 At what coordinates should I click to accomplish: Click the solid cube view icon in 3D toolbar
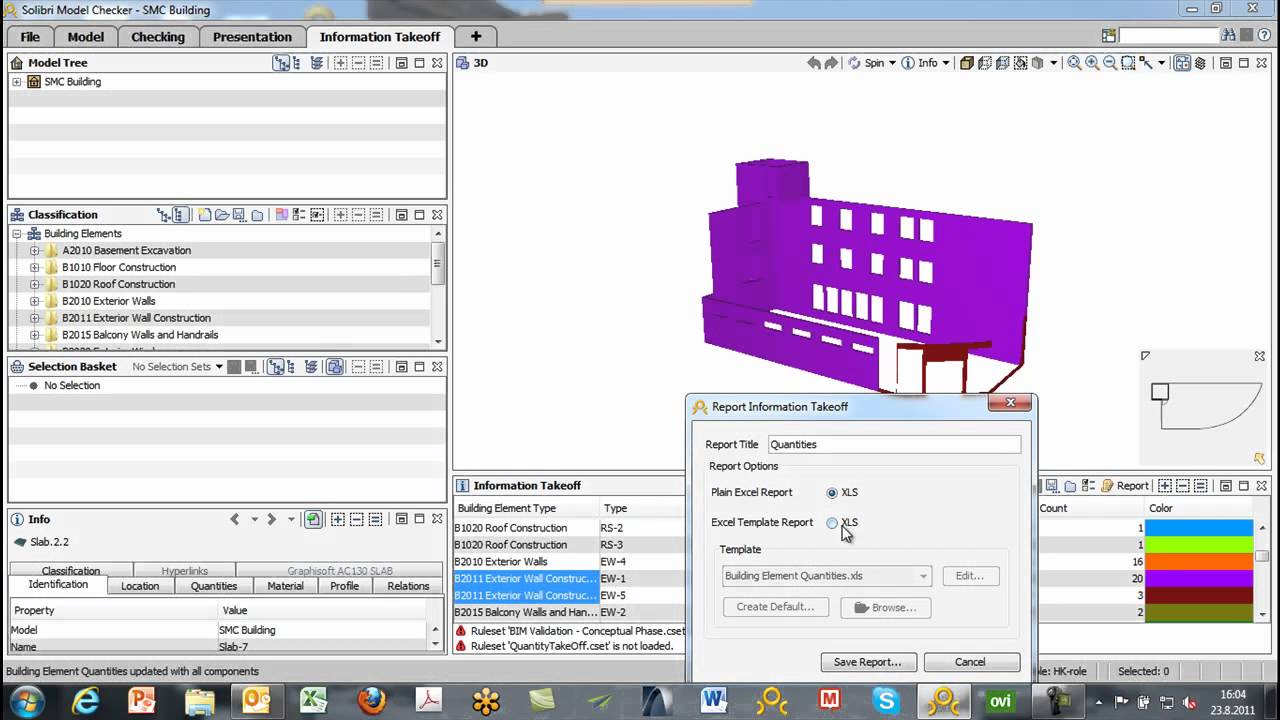[967, 63]
